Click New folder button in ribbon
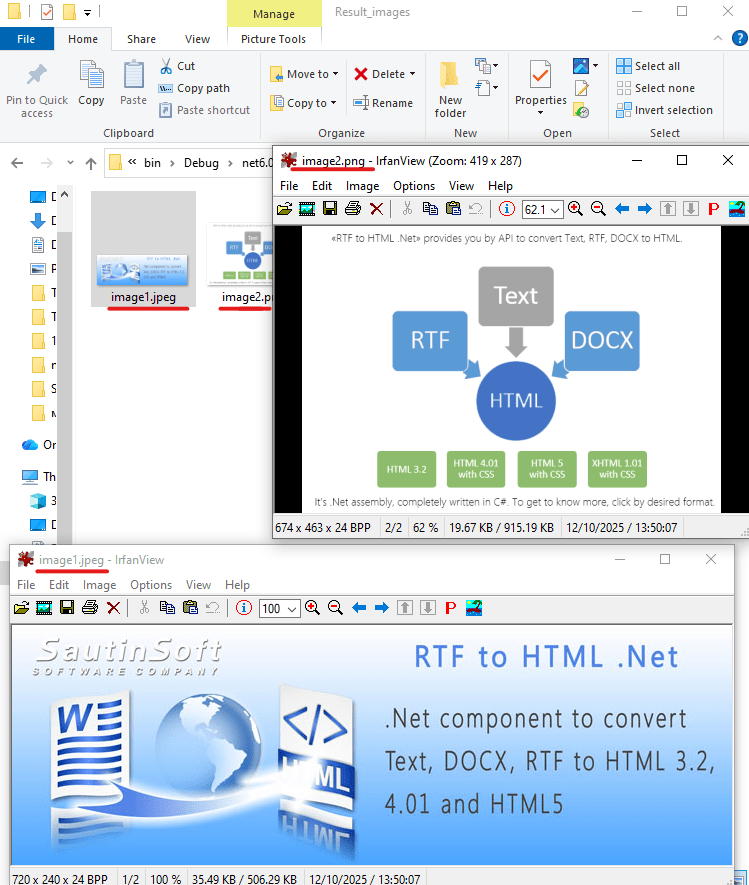Image resolution: width=749 pixels, height=885 pixels. pyautogui.click(x=450, y=90)
